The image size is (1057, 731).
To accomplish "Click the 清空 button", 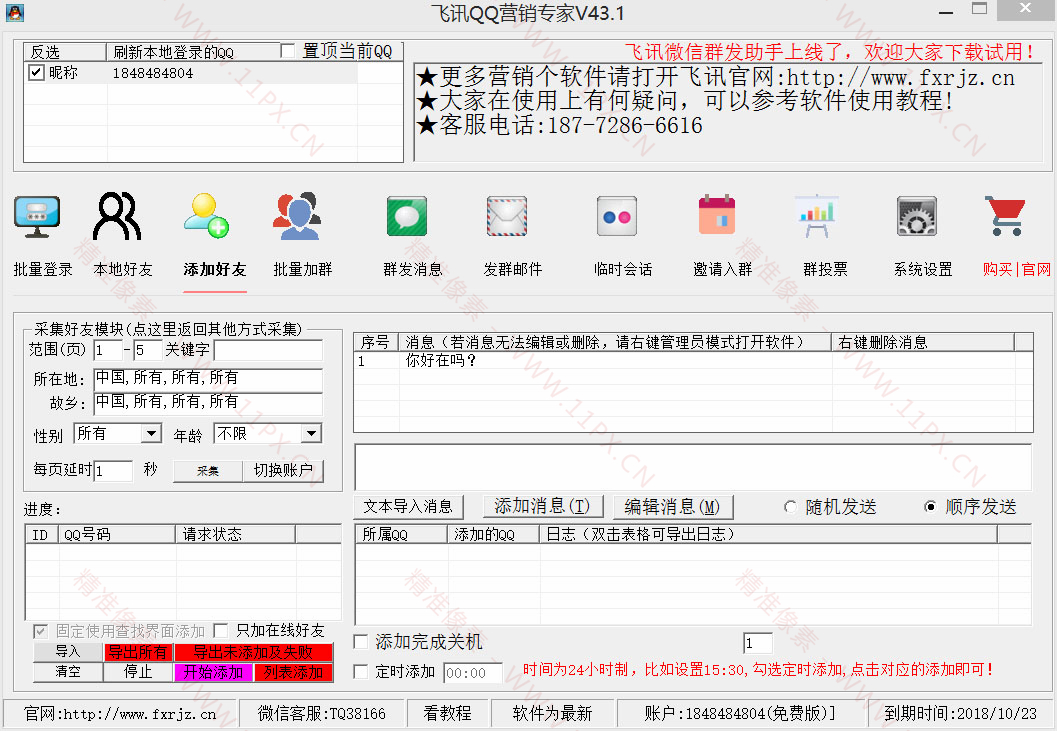I will tap(68, 672).
